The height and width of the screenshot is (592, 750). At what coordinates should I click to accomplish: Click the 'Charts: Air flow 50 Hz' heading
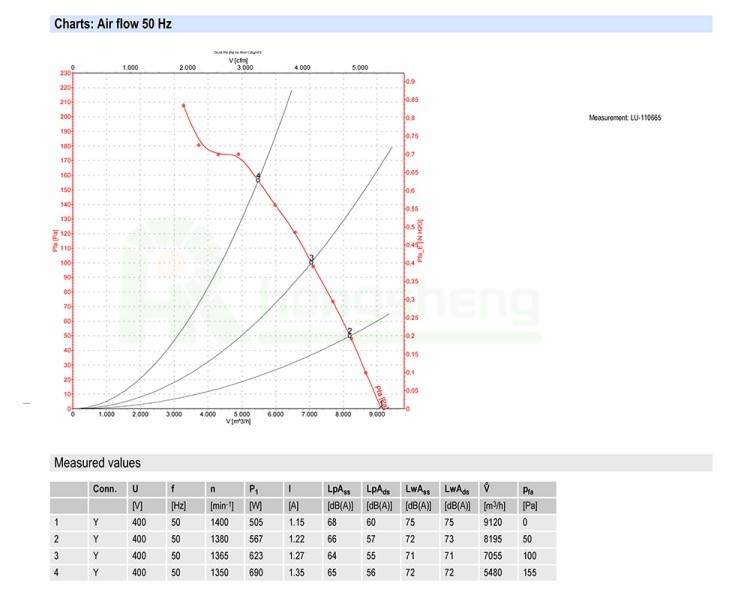tap(112, 24)
